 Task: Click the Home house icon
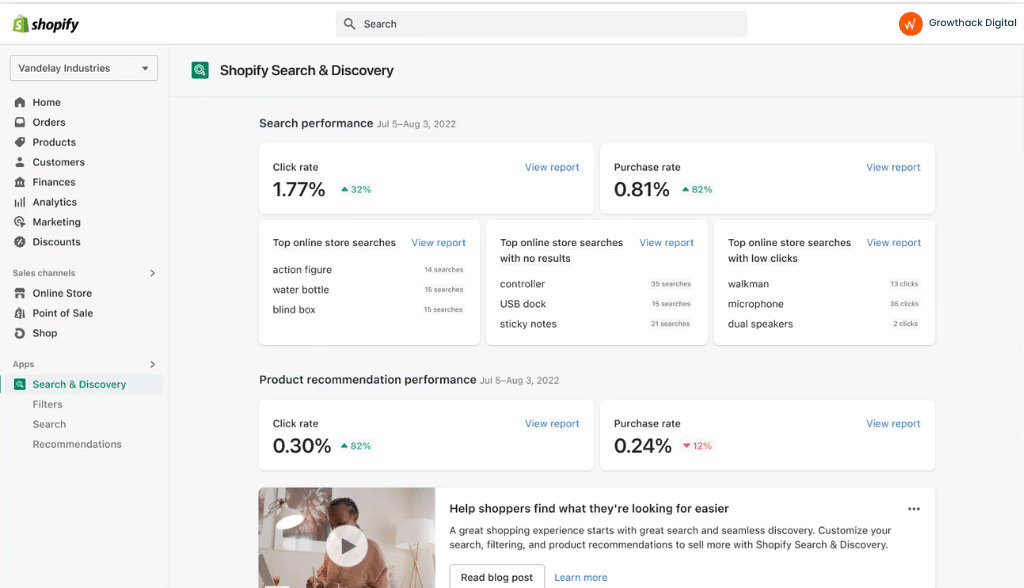click(x=20, y=103)
